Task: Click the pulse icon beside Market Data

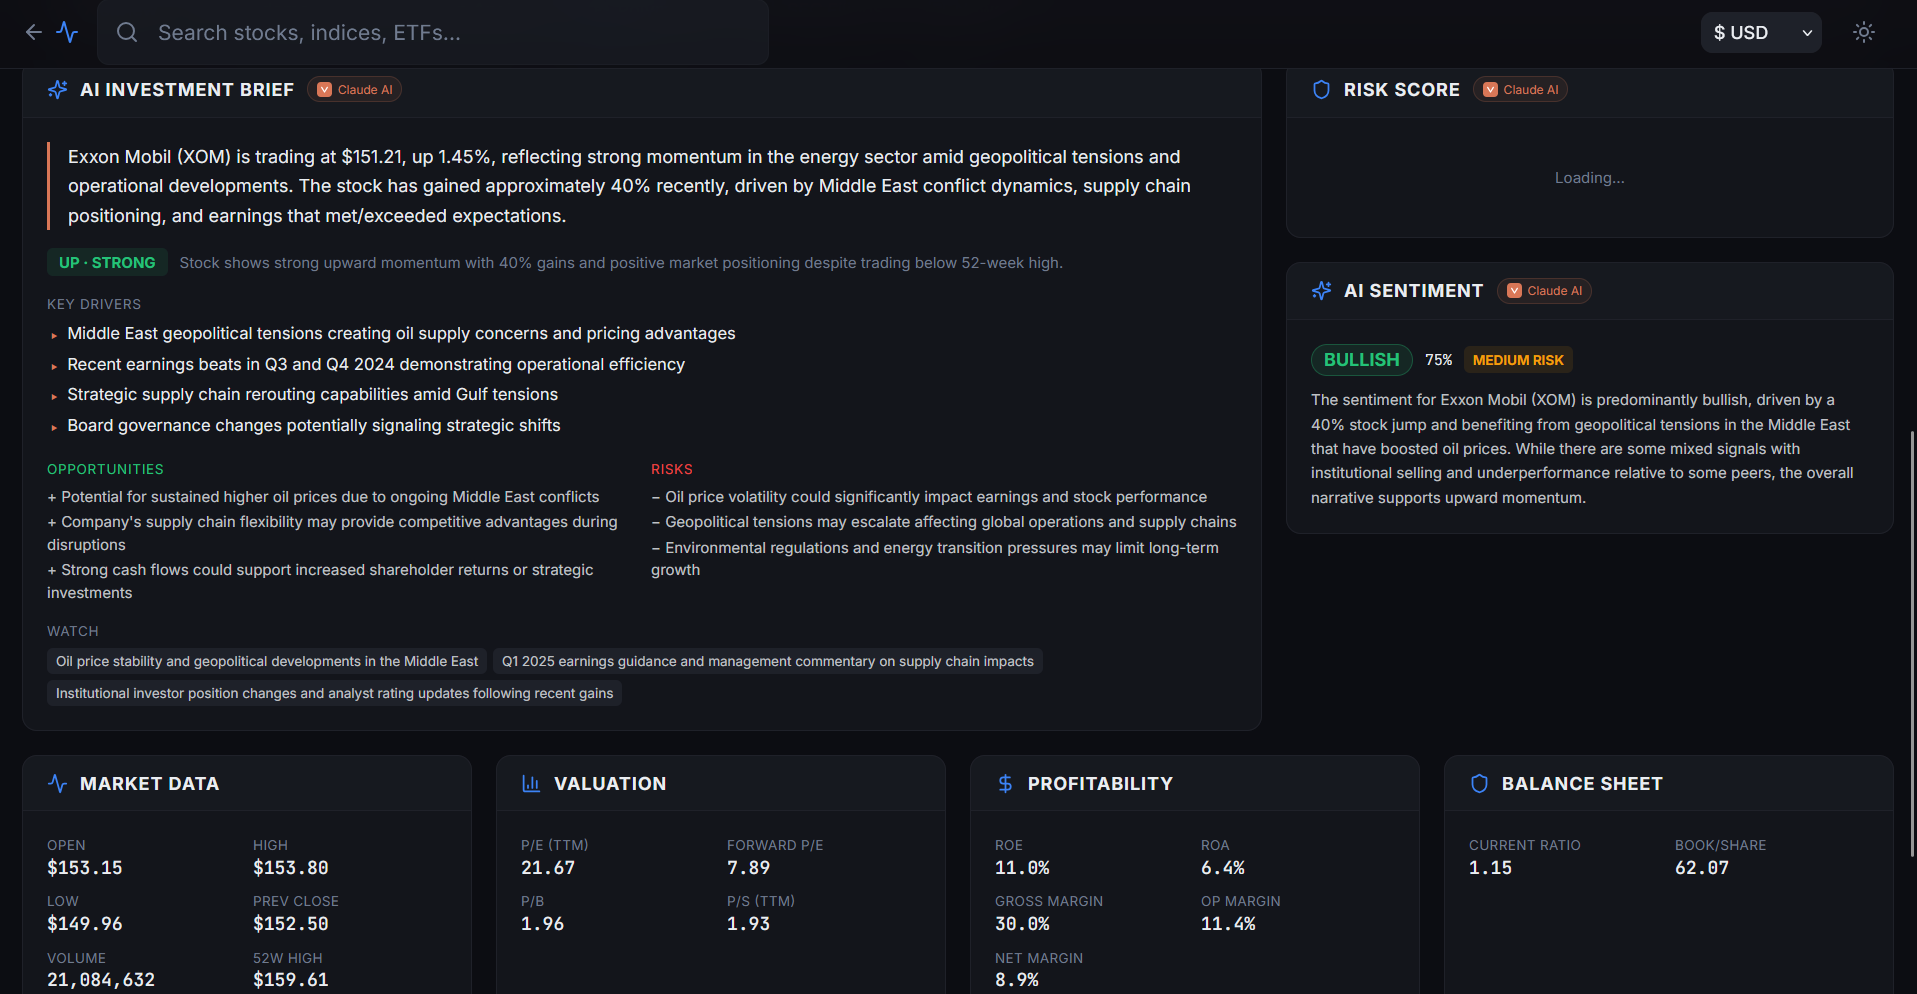Action: pyautogui.click(x=58, y=784)
